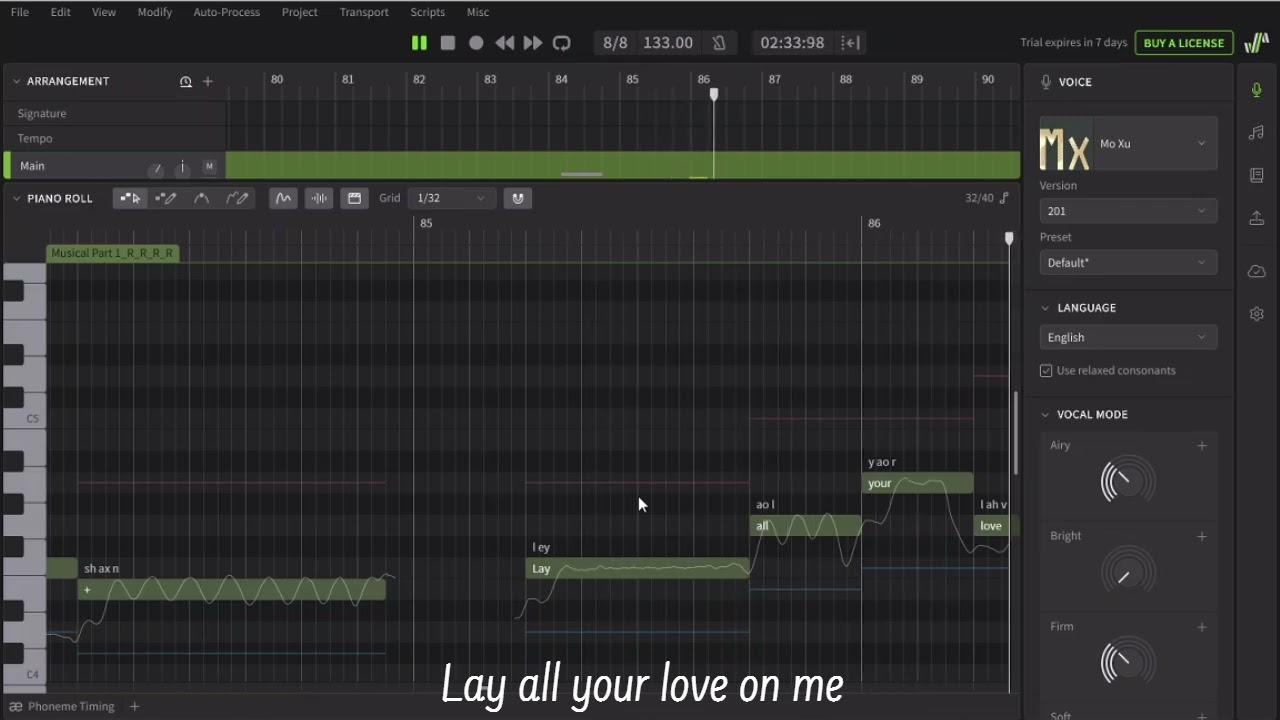Select the Signature row label

point(42,113)
